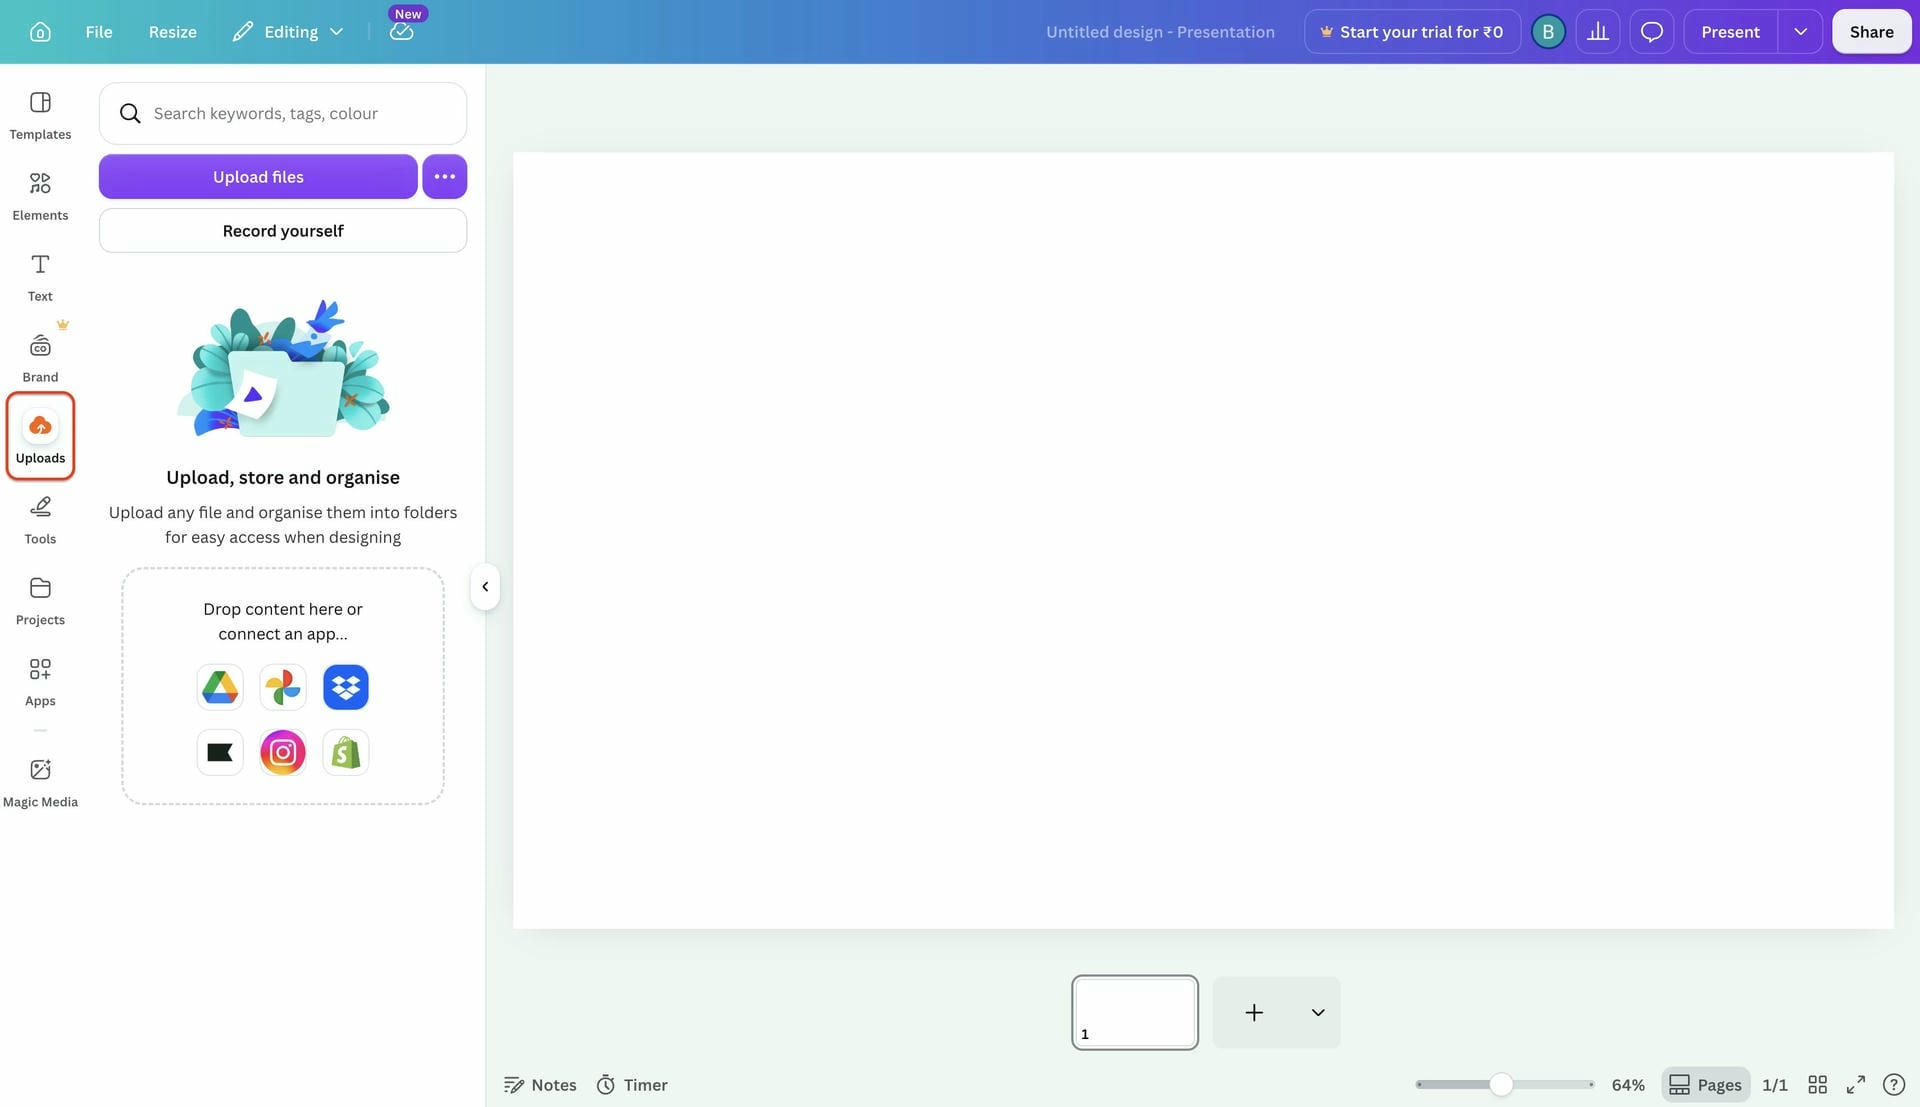
Task: Click the 1/1 page counter
Action: click(1775, 1085)
